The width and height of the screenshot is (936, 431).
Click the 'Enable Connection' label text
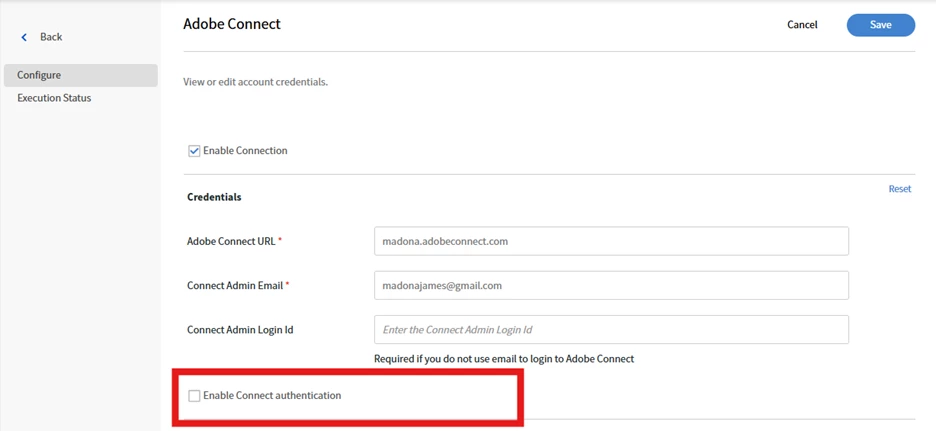pyautogui.click(x=245, y=150)
